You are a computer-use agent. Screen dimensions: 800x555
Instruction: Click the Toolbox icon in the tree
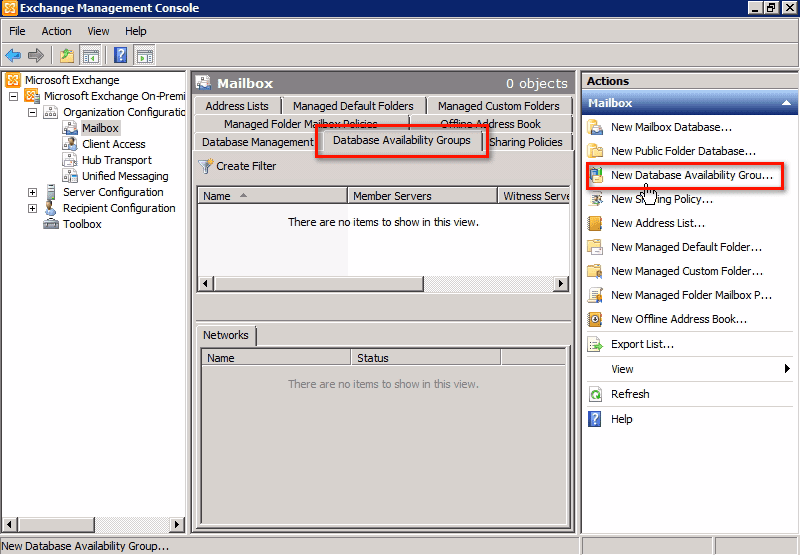pyautogui.click(x=51, y=224)
